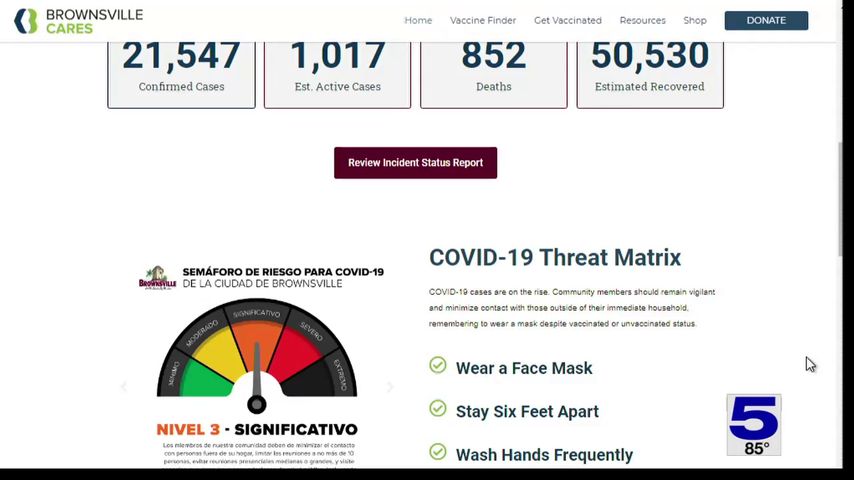Select the Confirmed Cases card
Screen dimensions: 854x480
tap(181, 75)
